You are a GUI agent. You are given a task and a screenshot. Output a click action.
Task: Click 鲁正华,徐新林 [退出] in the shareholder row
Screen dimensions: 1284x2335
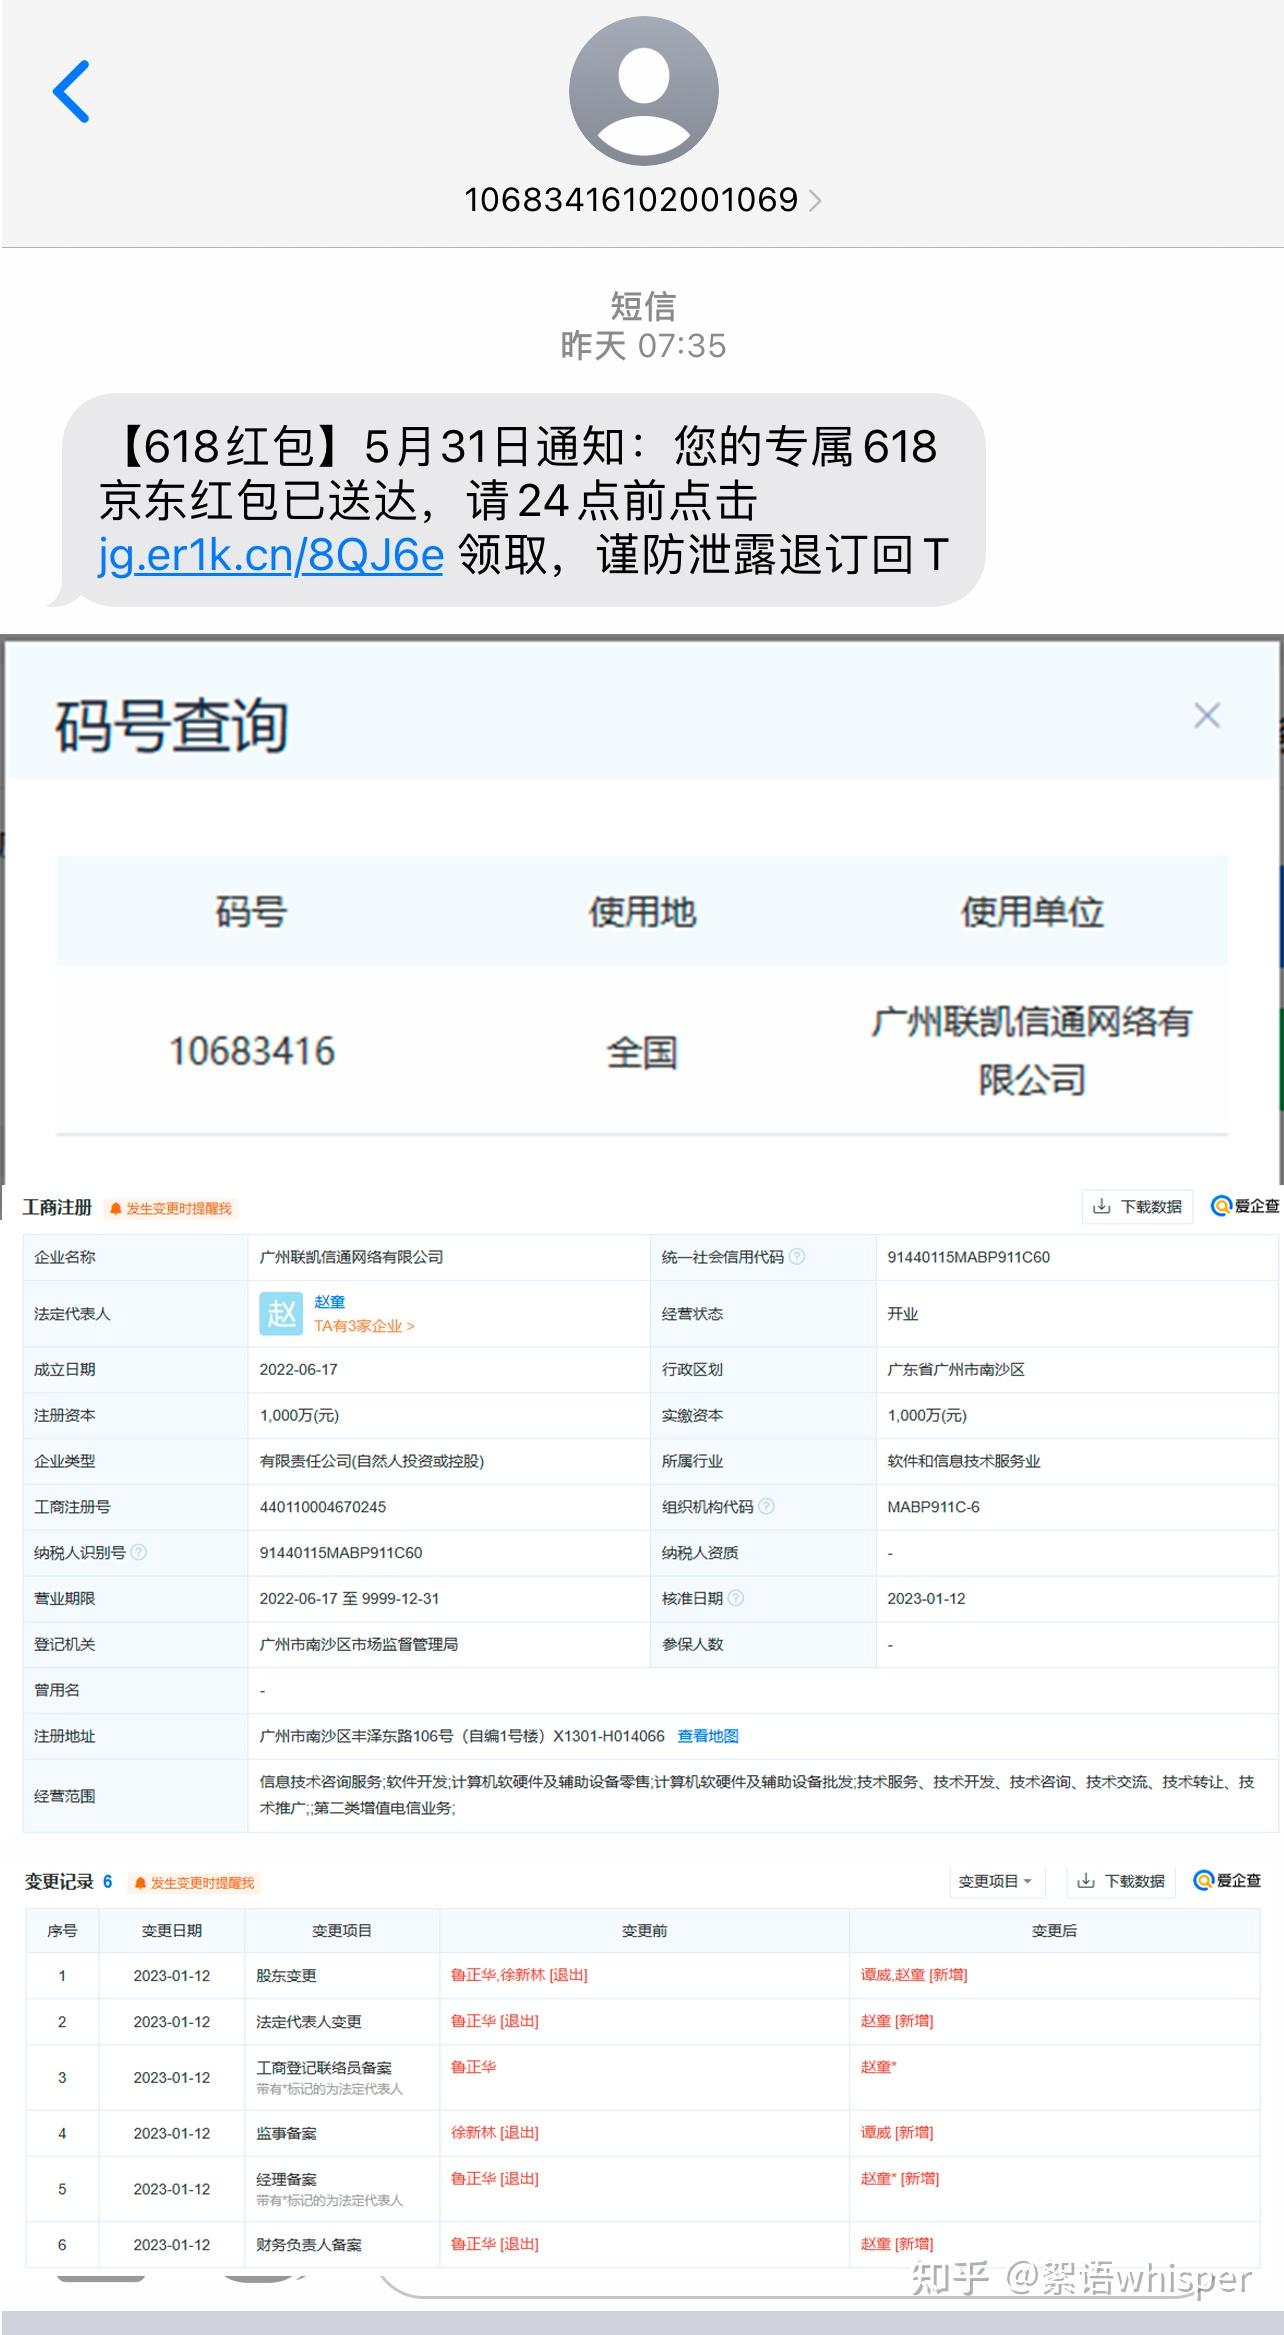(519, 1974)
